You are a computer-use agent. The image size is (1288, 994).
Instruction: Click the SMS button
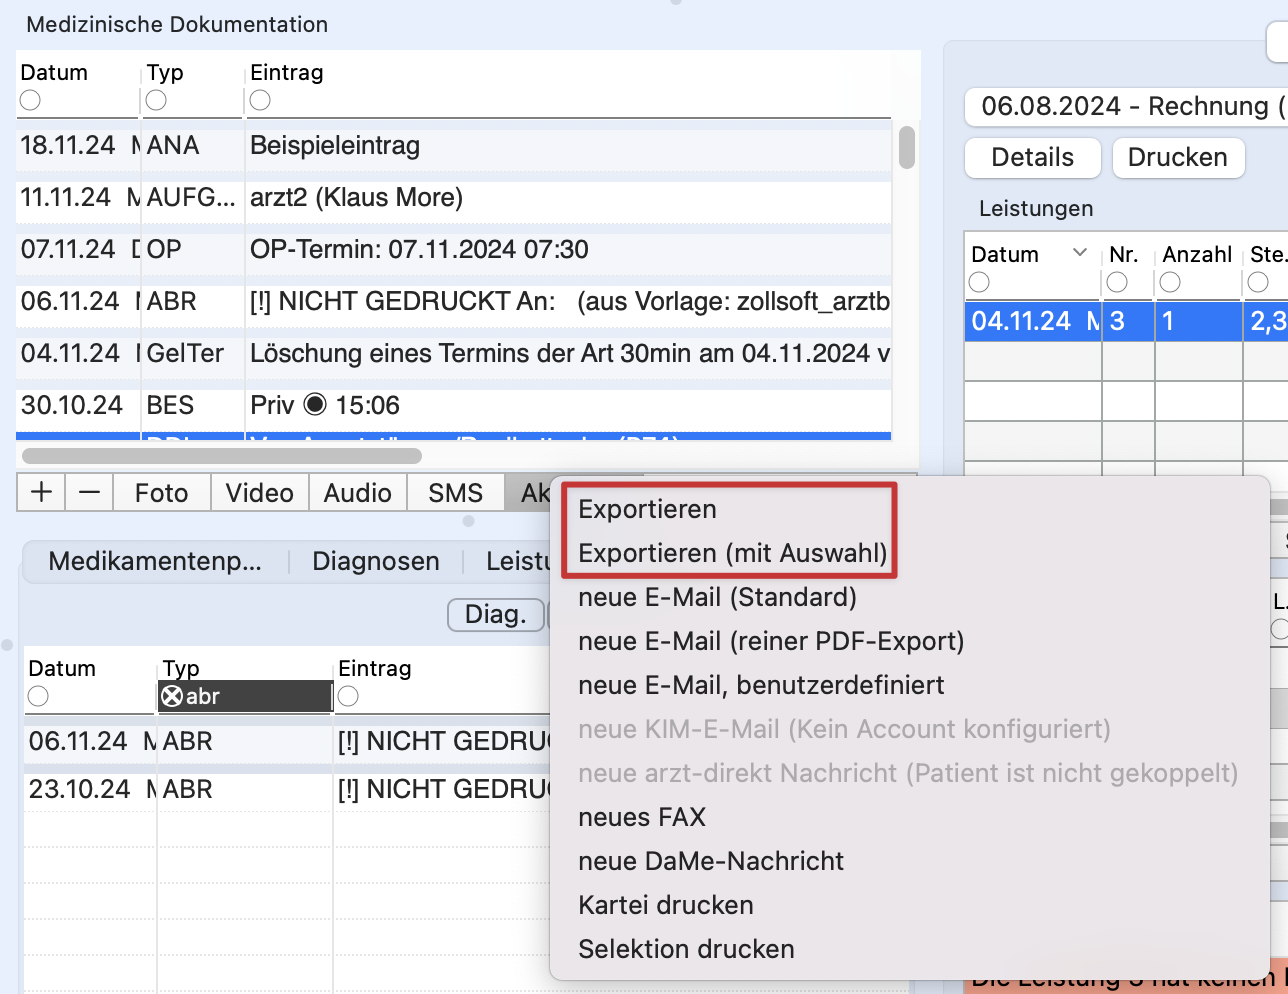point(456,493)
